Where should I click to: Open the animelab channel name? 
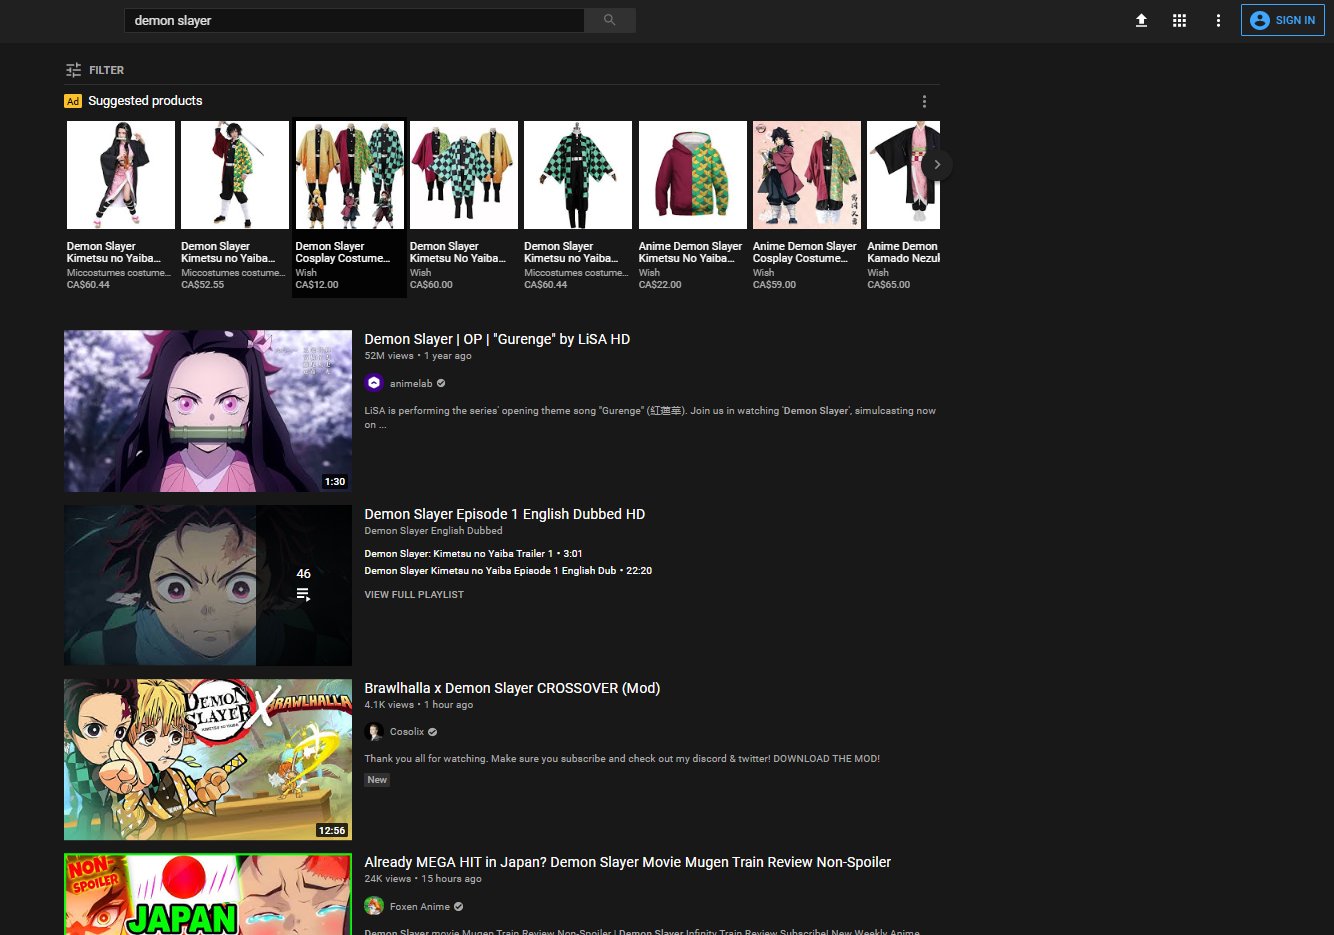click(x=411, y=383)
